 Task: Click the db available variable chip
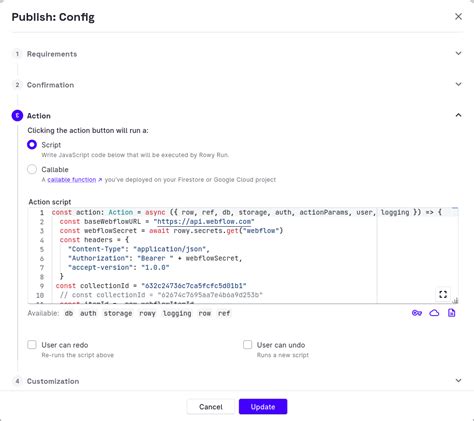[x=69, y=313]
